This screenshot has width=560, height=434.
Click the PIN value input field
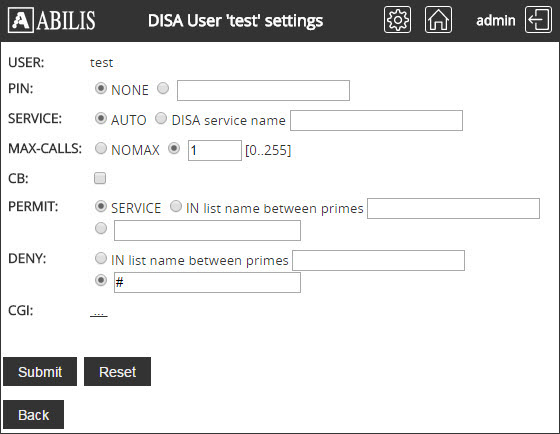tap(263, 90)
